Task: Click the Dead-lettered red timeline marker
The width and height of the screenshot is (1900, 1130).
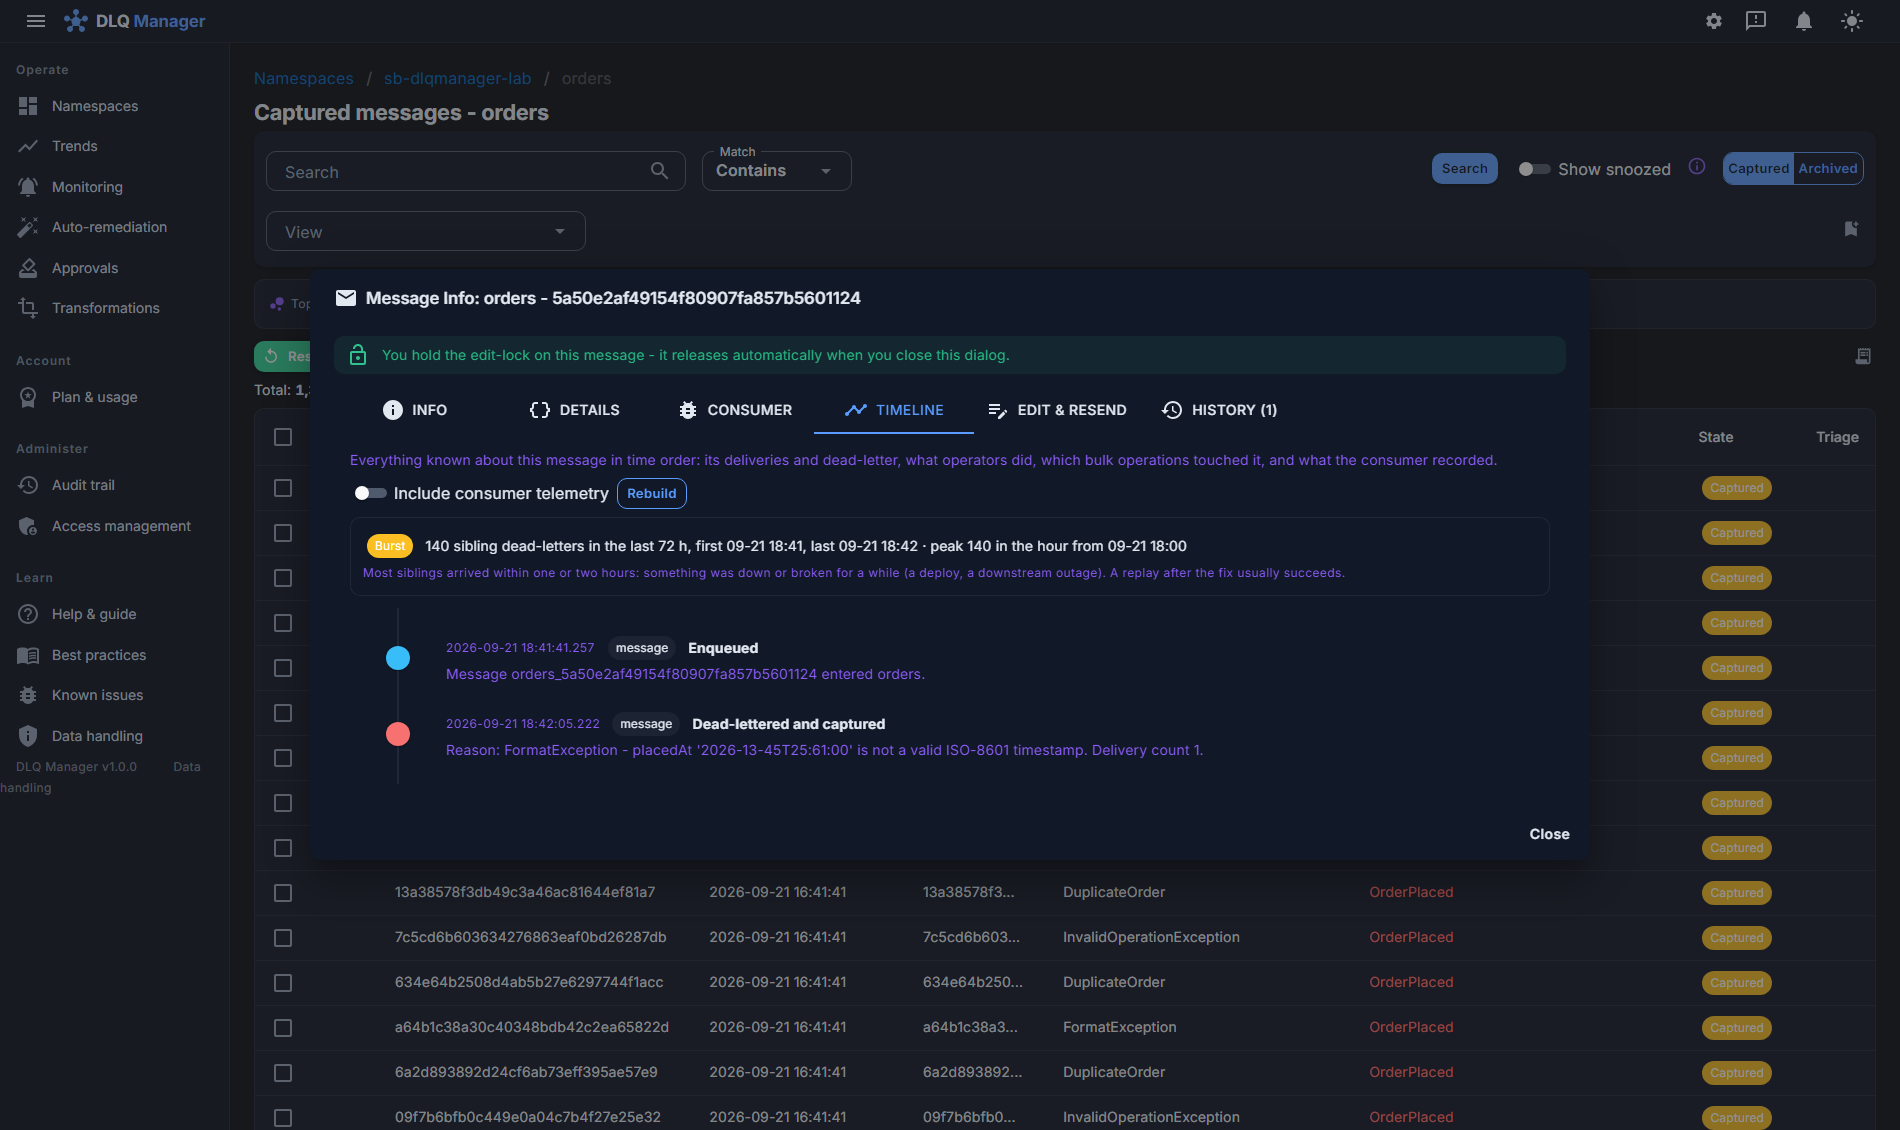Action: (398, 734)
